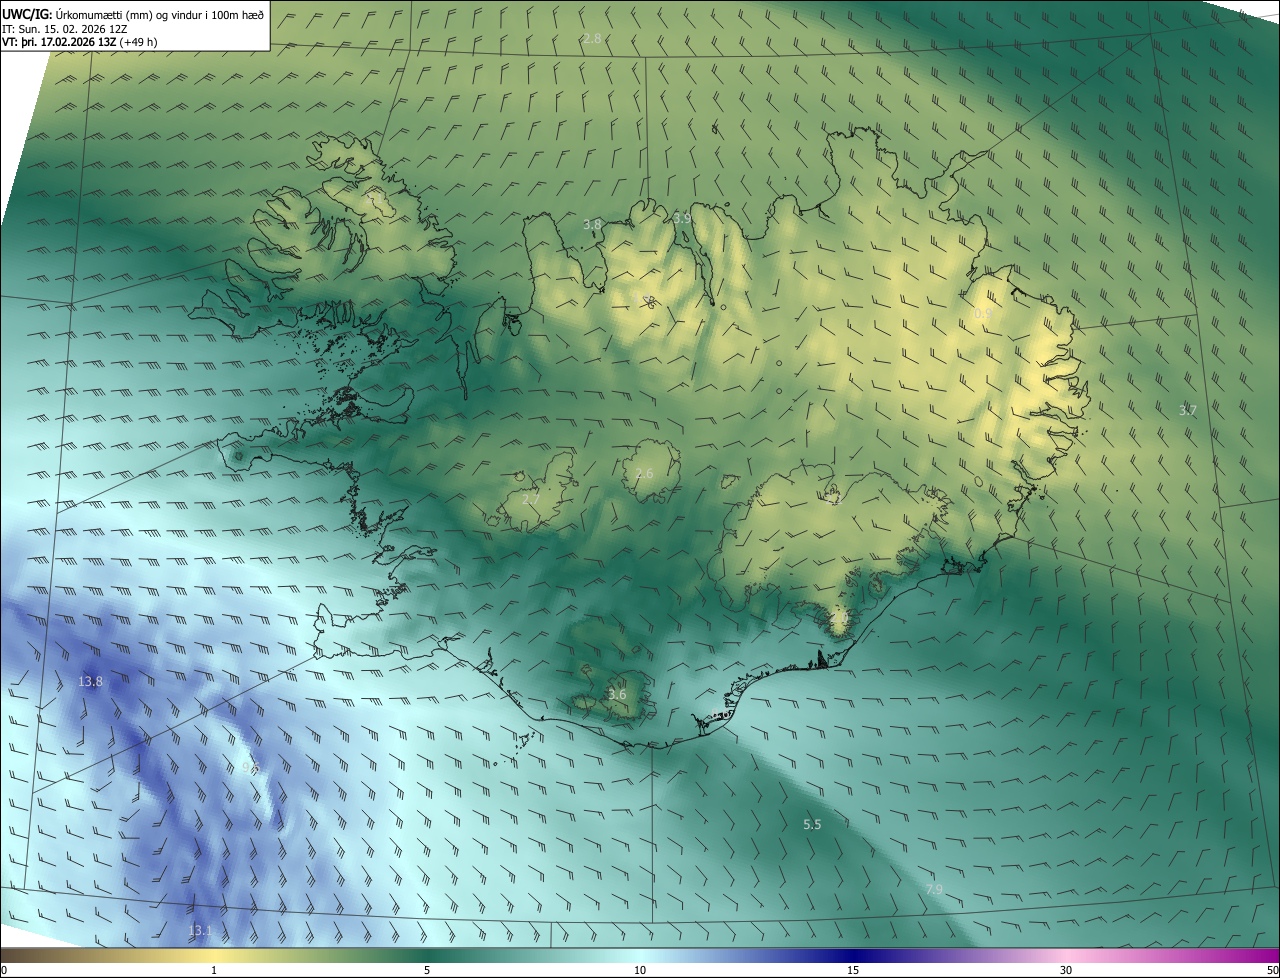Click the 2.8 value label at top of map
Screen dimensions: 1280x978
pos(592,38)
